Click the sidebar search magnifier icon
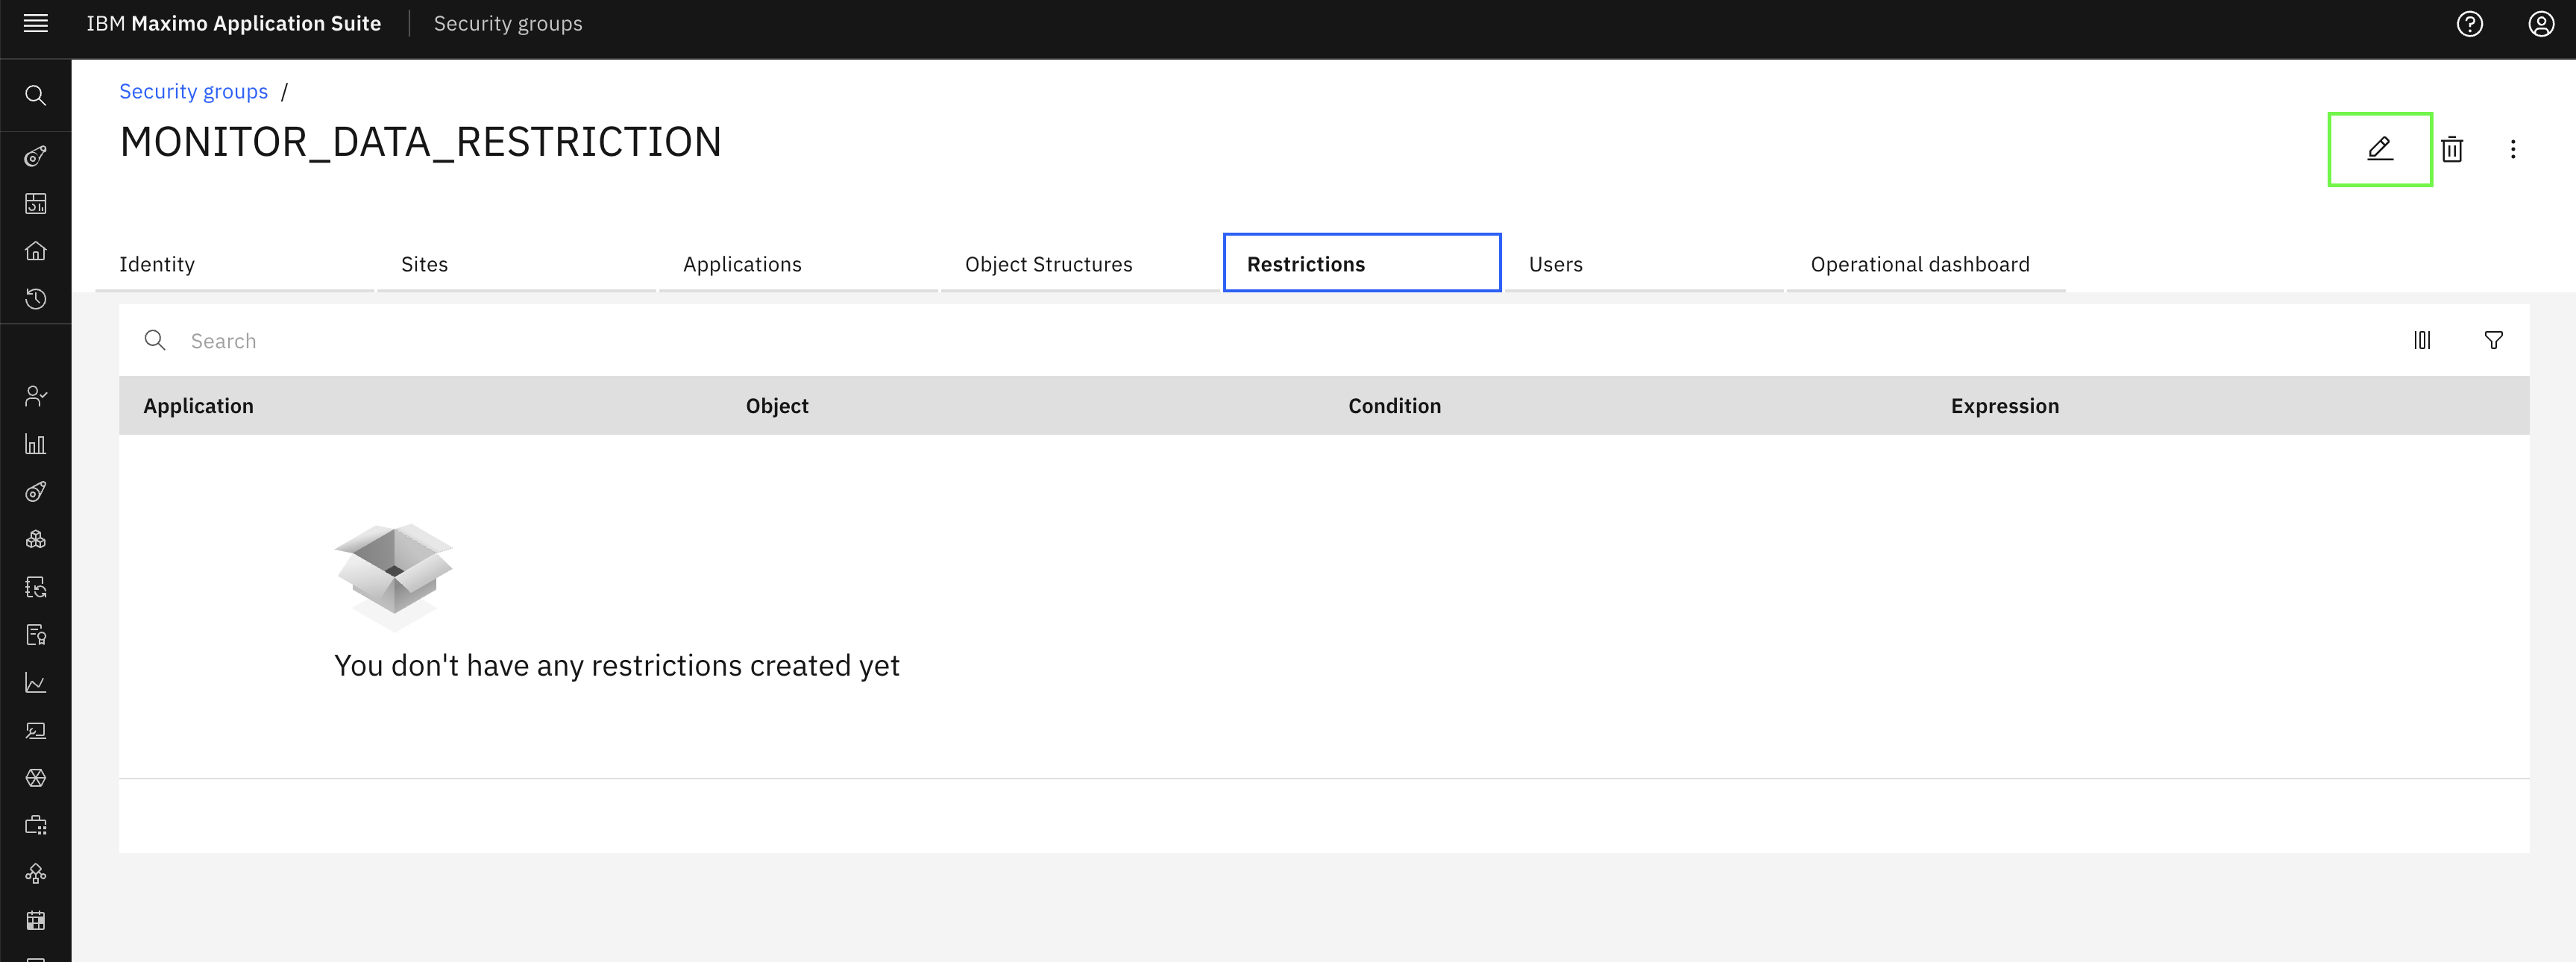 [x=36, y=95]
